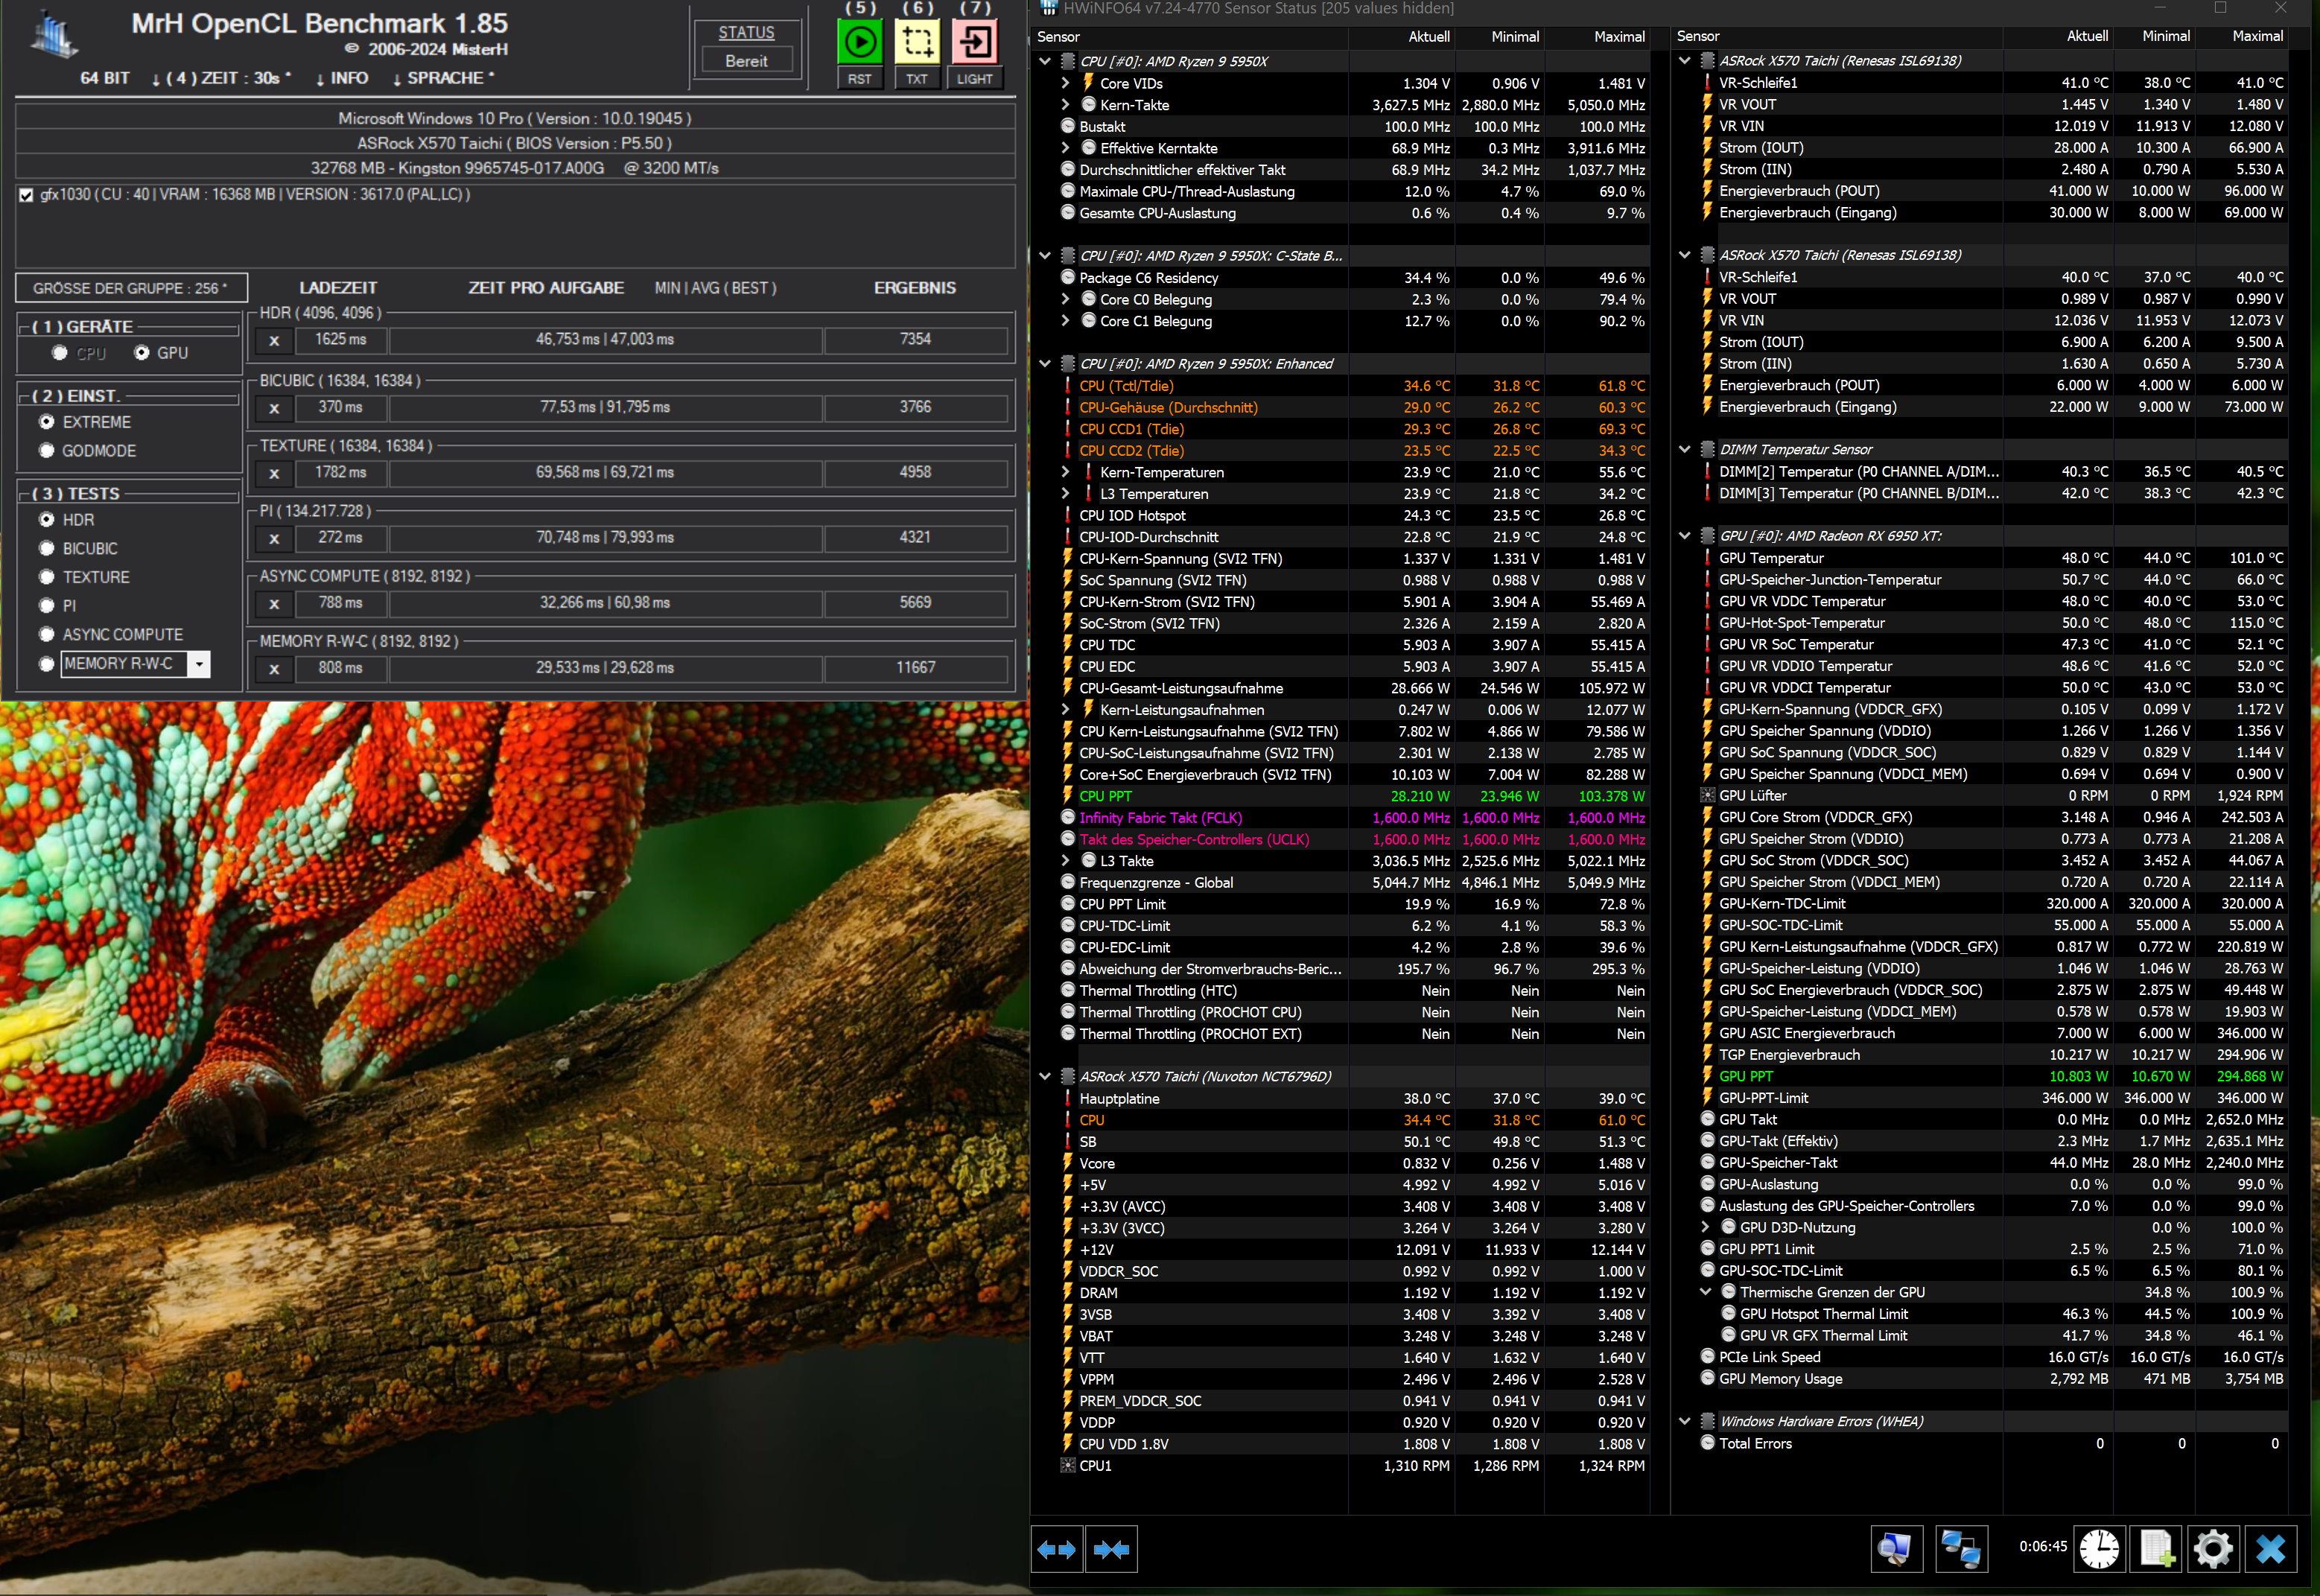The image size is (2320, 1596).
Task: Click the TXT screenshot selection icon
Action: [917, 42]
